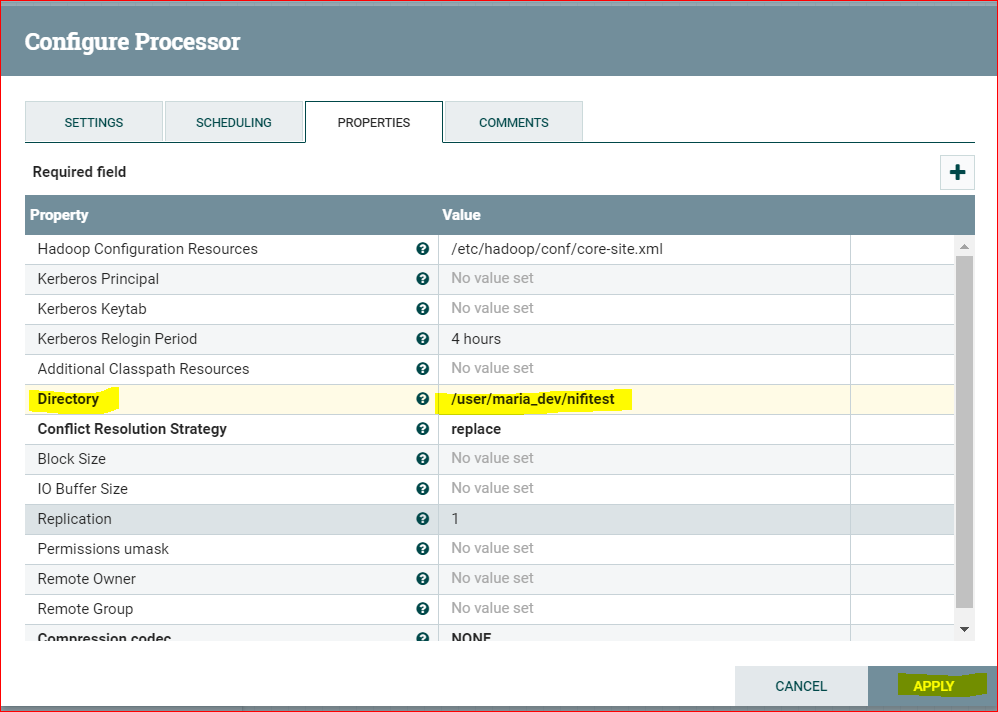Set the Block Size value field

point(644,459)
